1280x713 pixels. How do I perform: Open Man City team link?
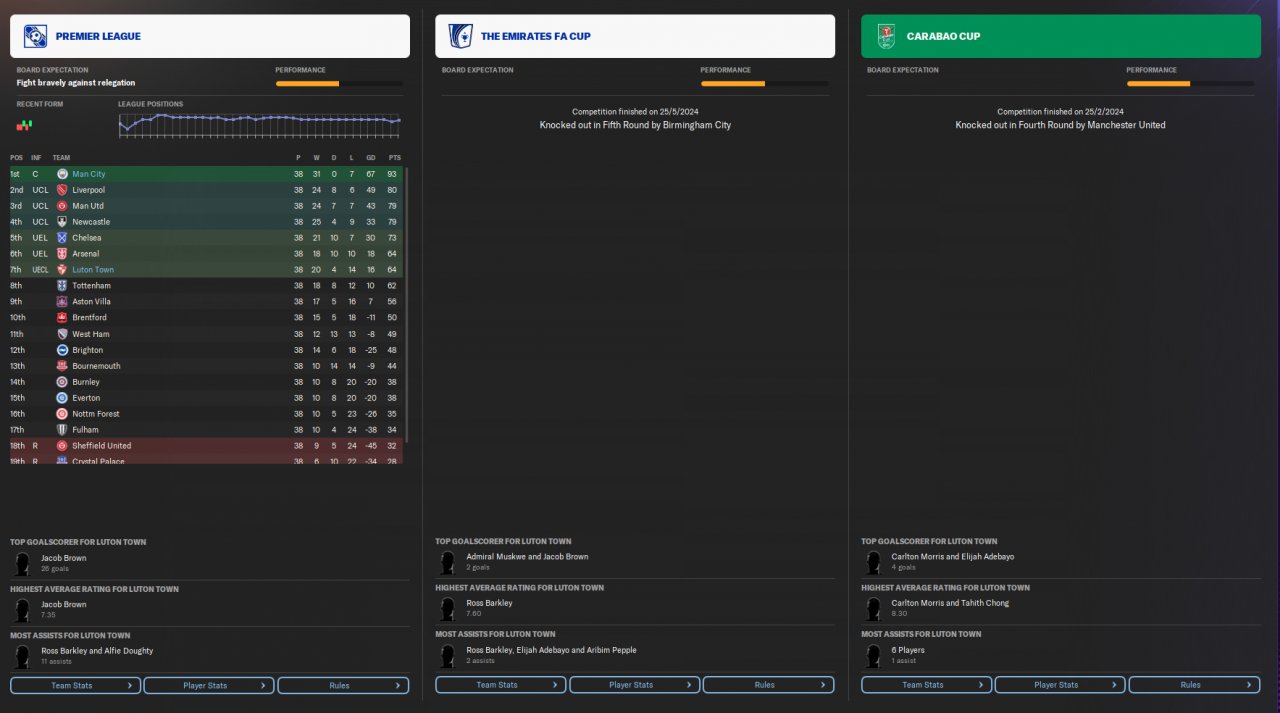coord(88,174)
